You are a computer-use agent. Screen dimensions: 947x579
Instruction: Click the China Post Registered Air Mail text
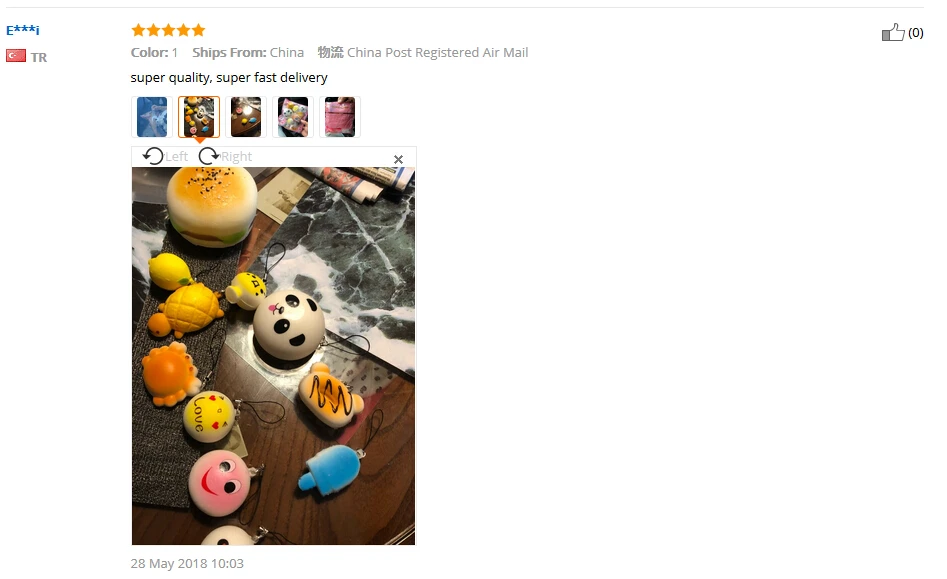pos(437,53)
